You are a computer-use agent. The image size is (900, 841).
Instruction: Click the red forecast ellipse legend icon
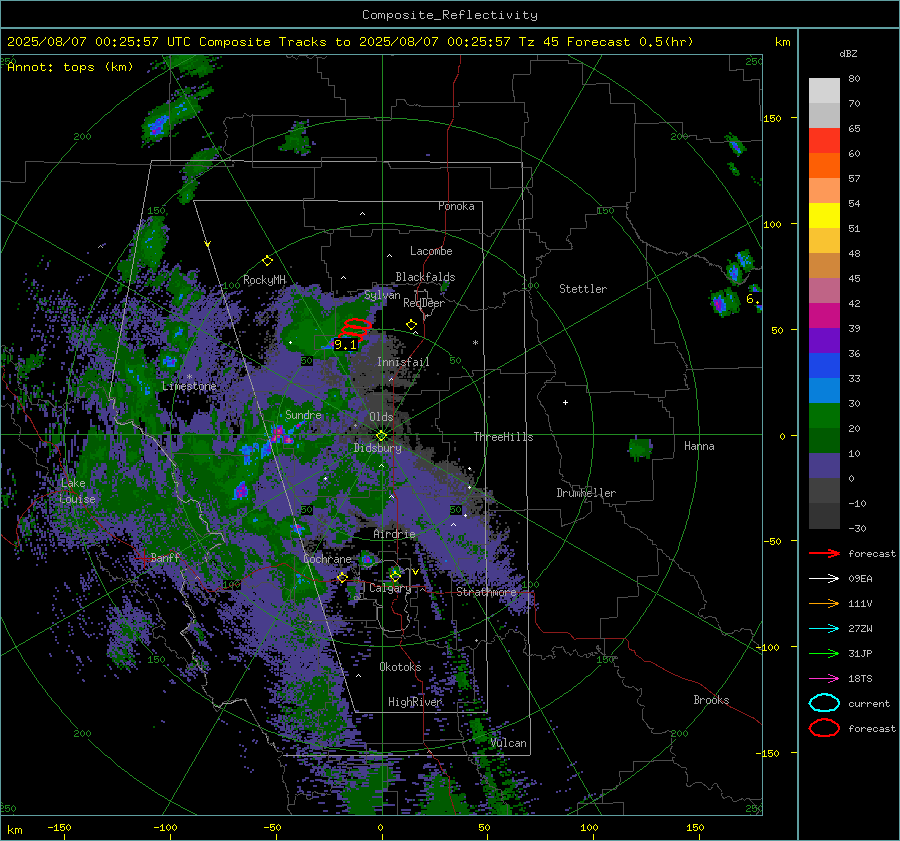[824, 728]
